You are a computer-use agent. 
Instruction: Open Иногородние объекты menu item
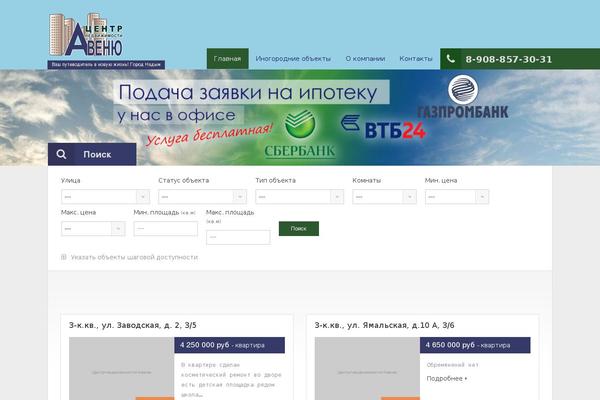click(x=293, y=59)
